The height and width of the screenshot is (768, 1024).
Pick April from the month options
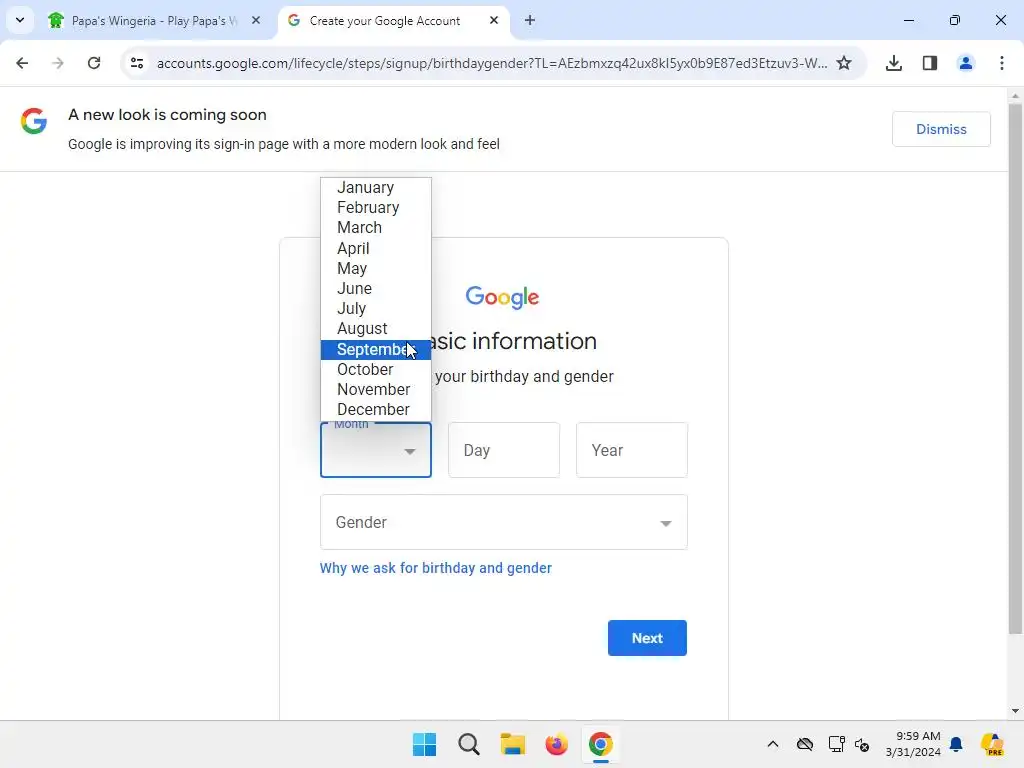[376, 248]
